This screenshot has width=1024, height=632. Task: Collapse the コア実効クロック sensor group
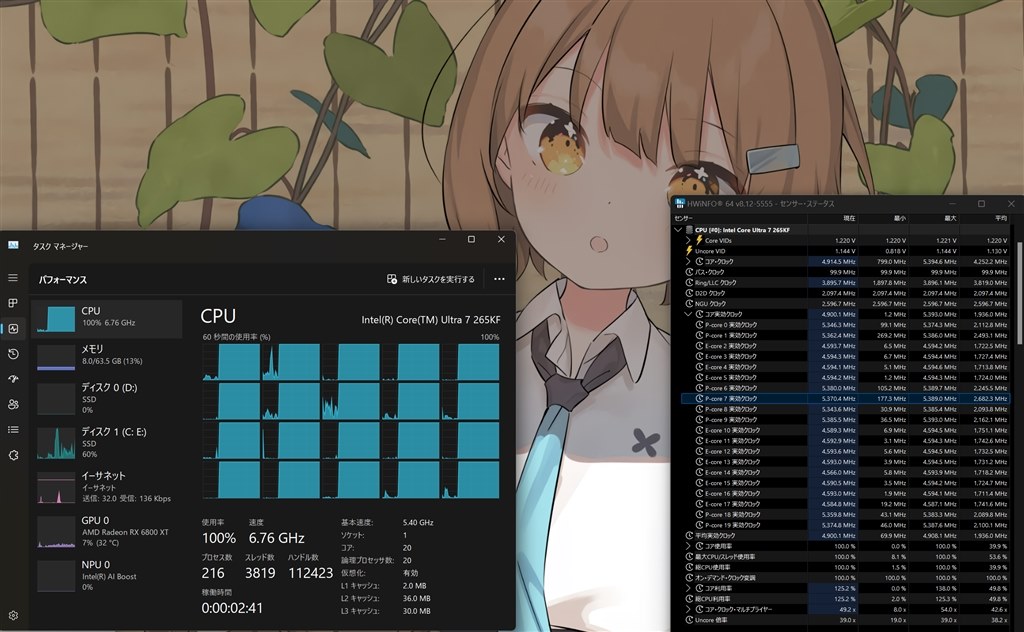coord(688,313)
